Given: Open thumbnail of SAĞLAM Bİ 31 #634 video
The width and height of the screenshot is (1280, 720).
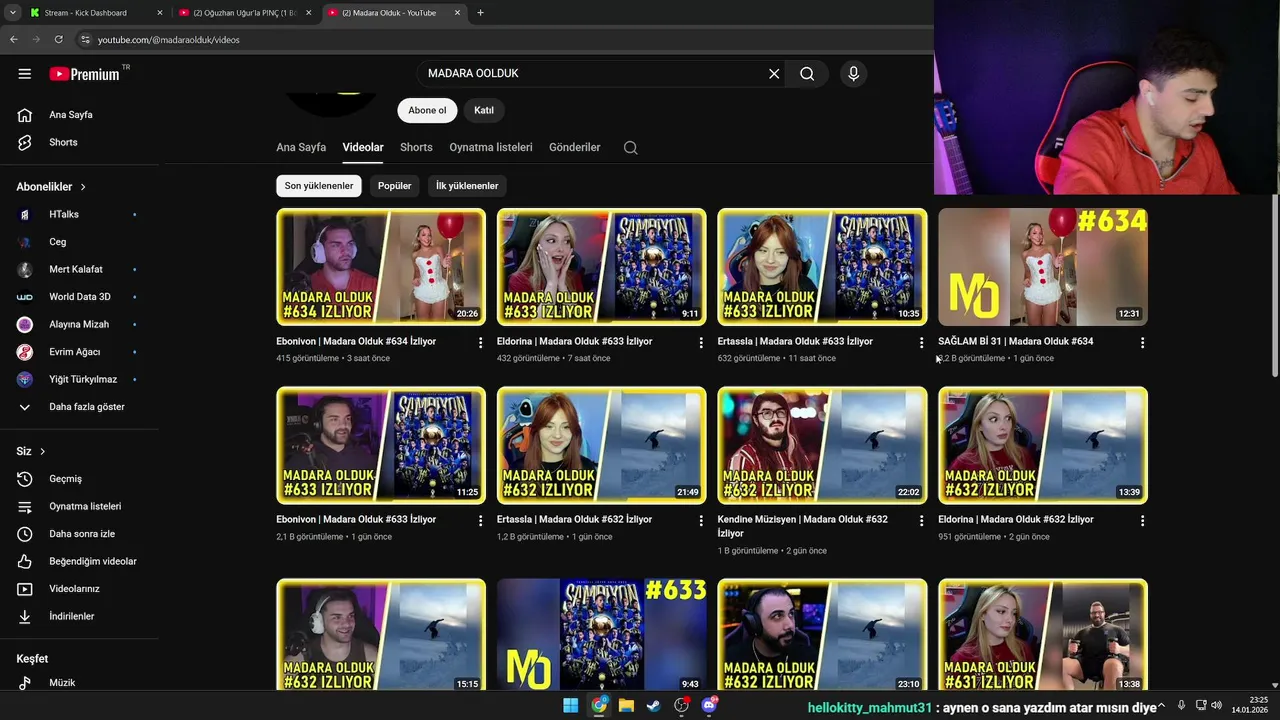Looking at the screenshot, I should tap(1043, 267).
